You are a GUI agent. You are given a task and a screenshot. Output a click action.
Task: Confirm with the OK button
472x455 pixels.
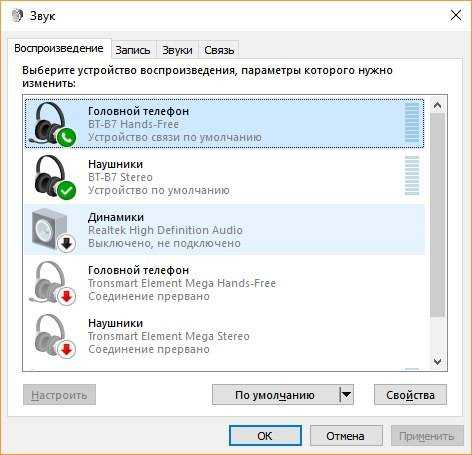[265, 436]
